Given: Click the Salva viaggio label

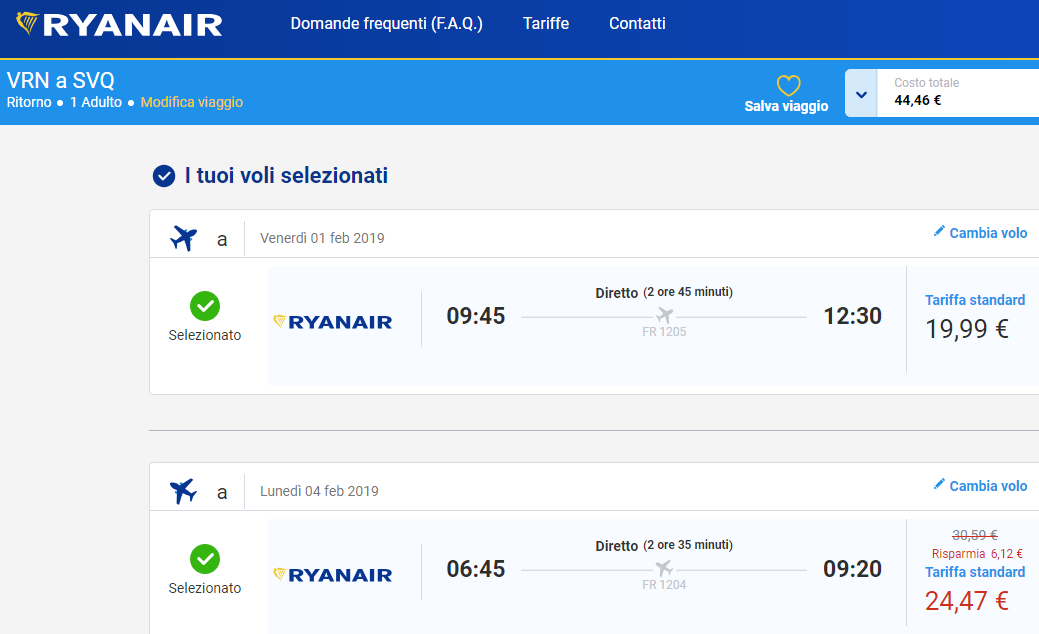Looking at the screenshot, I should pos(787,106).
